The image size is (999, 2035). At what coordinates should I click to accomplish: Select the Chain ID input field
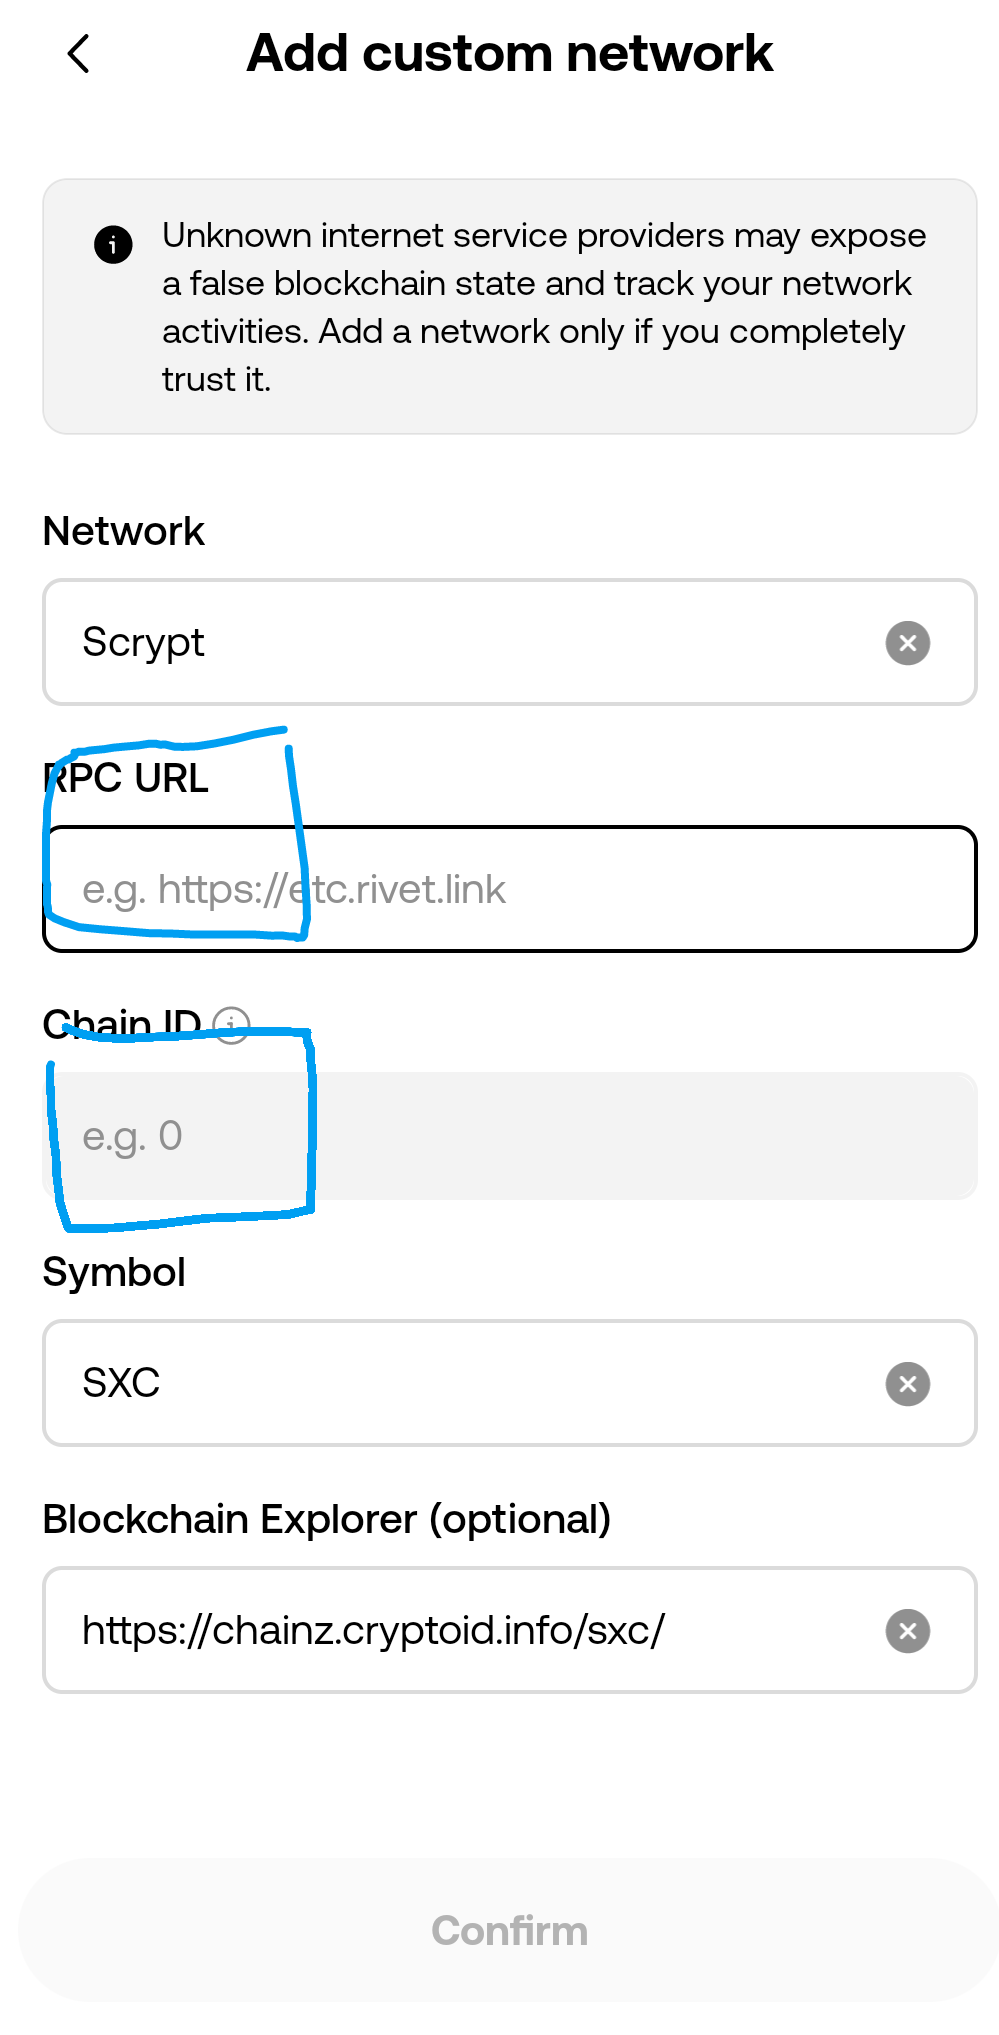pyautogui.click(x=510, y=1136)
